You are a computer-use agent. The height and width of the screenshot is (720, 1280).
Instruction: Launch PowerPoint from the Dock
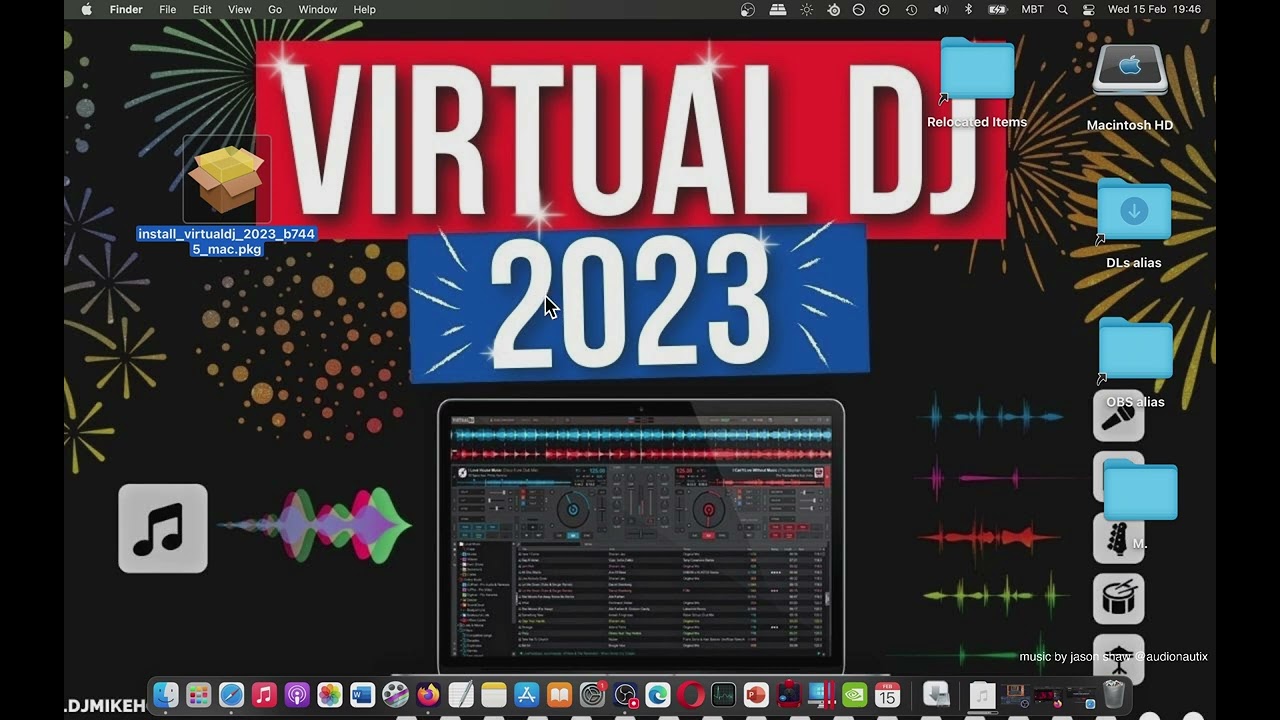click(756, 694)
